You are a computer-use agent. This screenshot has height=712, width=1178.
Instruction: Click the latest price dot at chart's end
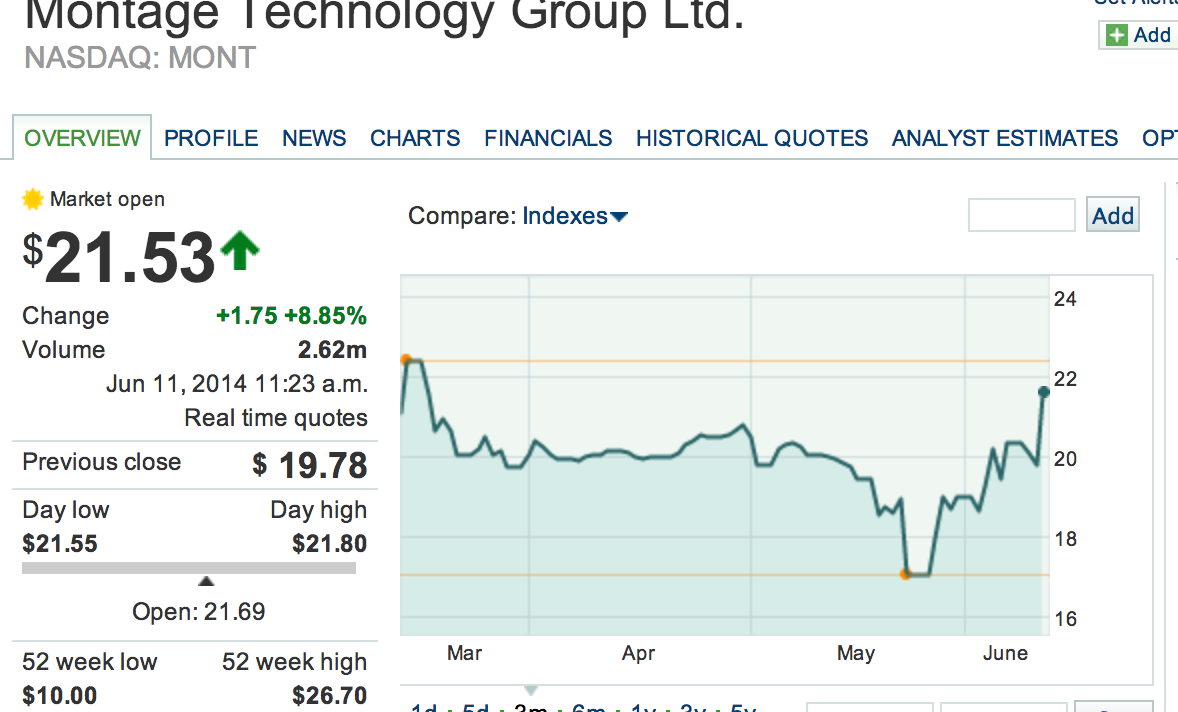(1044, 393)
